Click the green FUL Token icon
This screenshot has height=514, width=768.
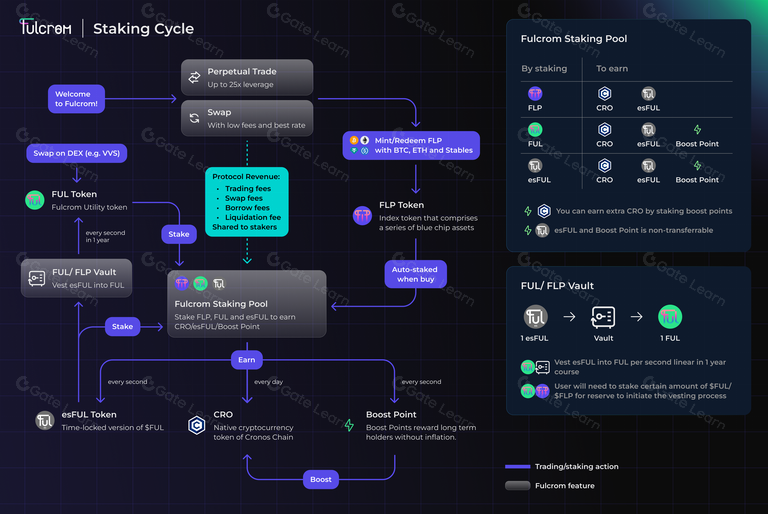click(x=35, y=200)
